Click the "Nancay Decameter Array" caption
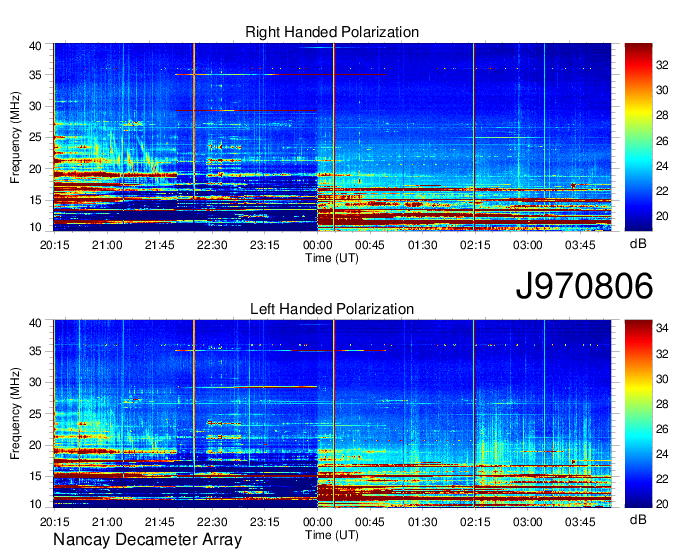Image resolution: width=680 pixels, height=552 pixels. pyautogui.click(x=147, y=540)
